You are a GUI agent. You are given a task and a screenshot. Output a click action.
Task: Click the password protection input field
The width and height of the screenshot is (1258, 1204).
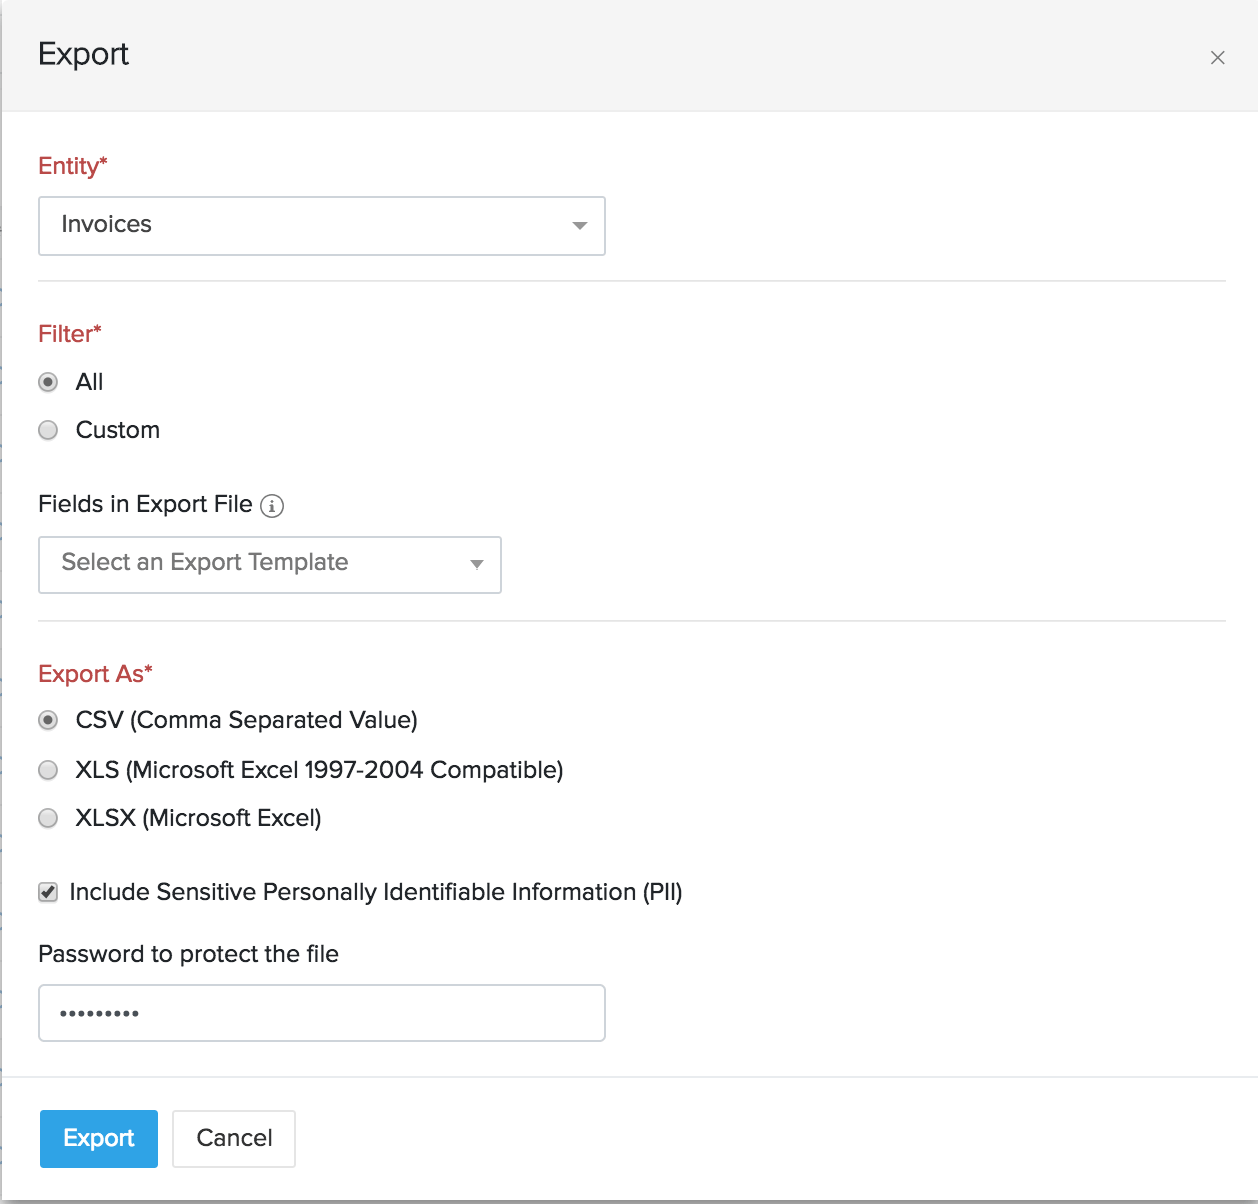point(322,1012)
